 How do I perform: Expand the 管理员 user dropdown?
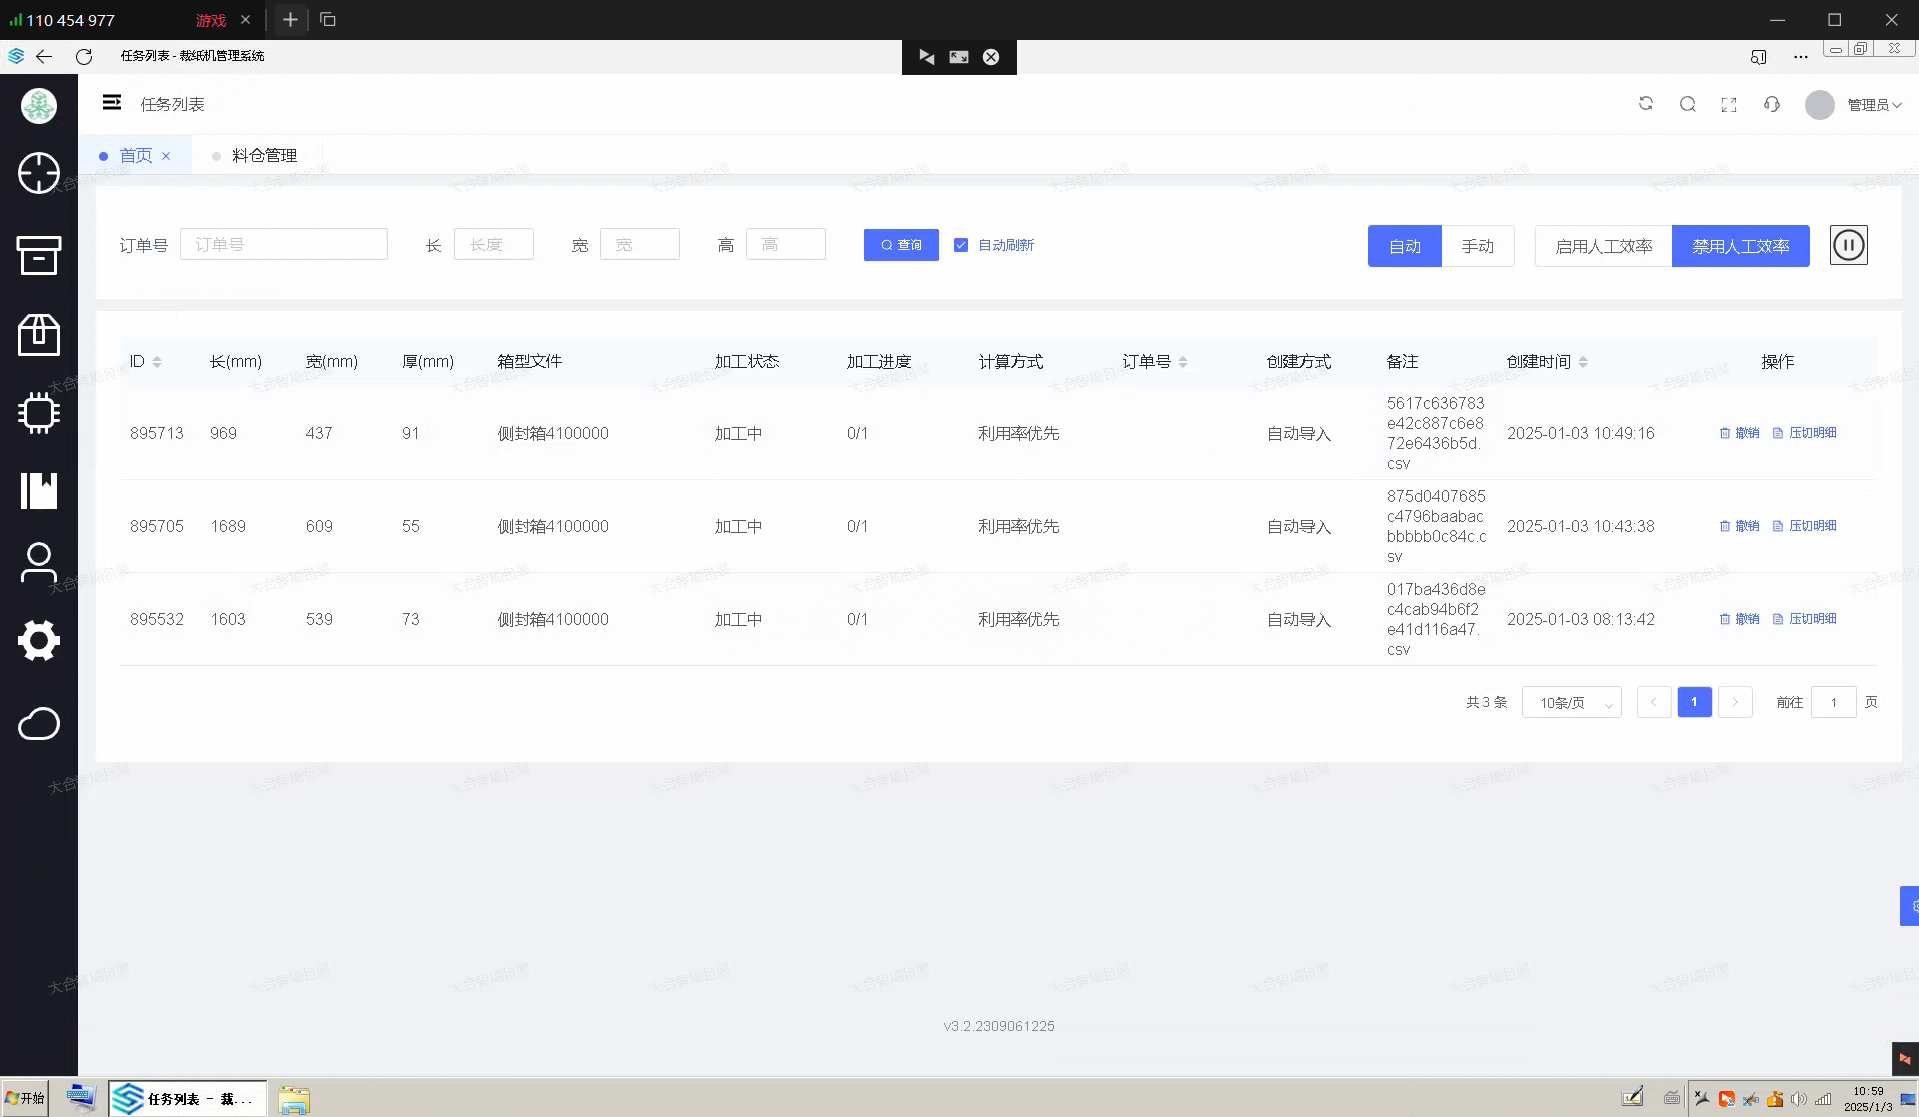[x=1873, y=105]
